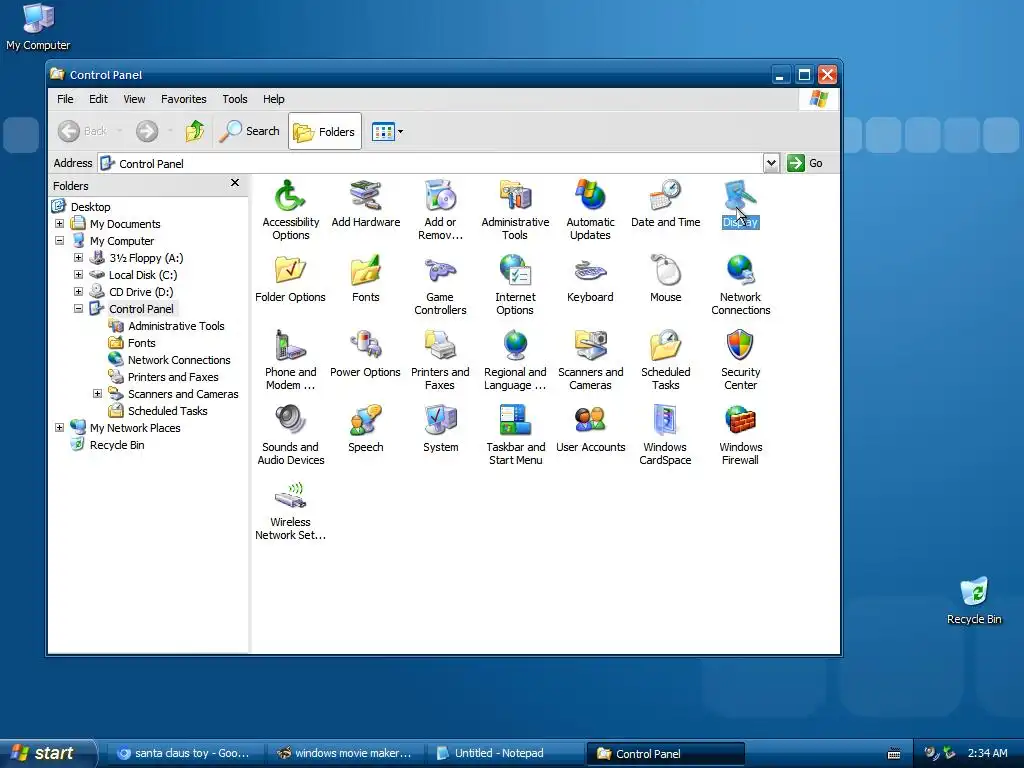Open Windows Firewall icon
This screenshot has width=1024, height=768.
click(741, 436)
